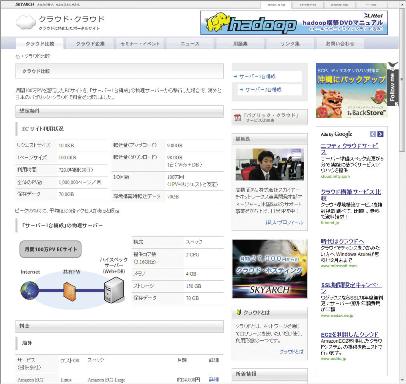Image resolution: width=406 pixels, height=384 pixels.
Task: Click the high-spec server tower icon
Action: point(114,290)
